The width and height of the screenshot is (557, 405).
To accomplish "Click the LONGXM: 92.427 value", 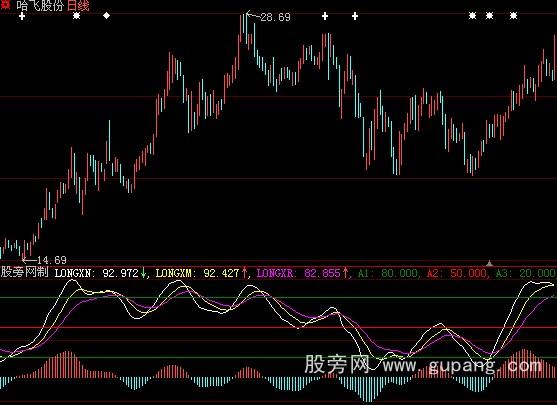I will tap(197, 273).
